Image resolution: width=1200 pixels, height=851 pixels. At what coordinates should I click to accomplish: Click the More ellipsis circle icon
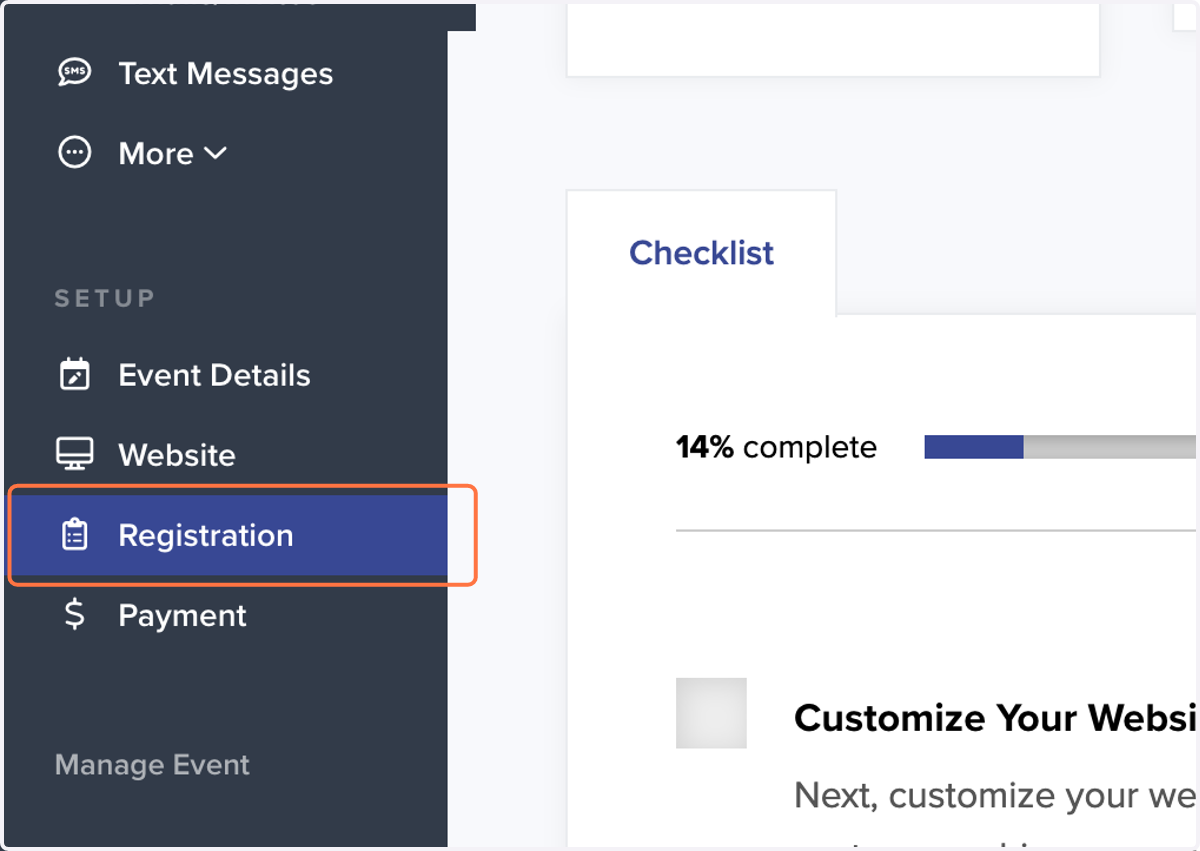coord(75,153)
